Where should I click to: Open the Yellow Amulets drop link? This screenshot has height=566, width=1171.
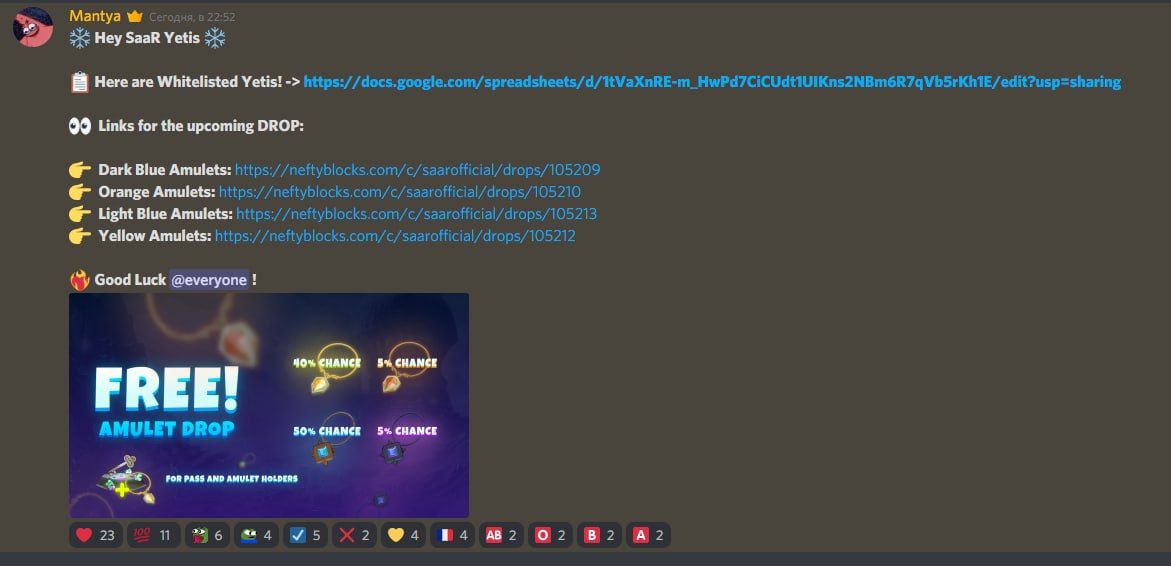[x=395, y=236]
